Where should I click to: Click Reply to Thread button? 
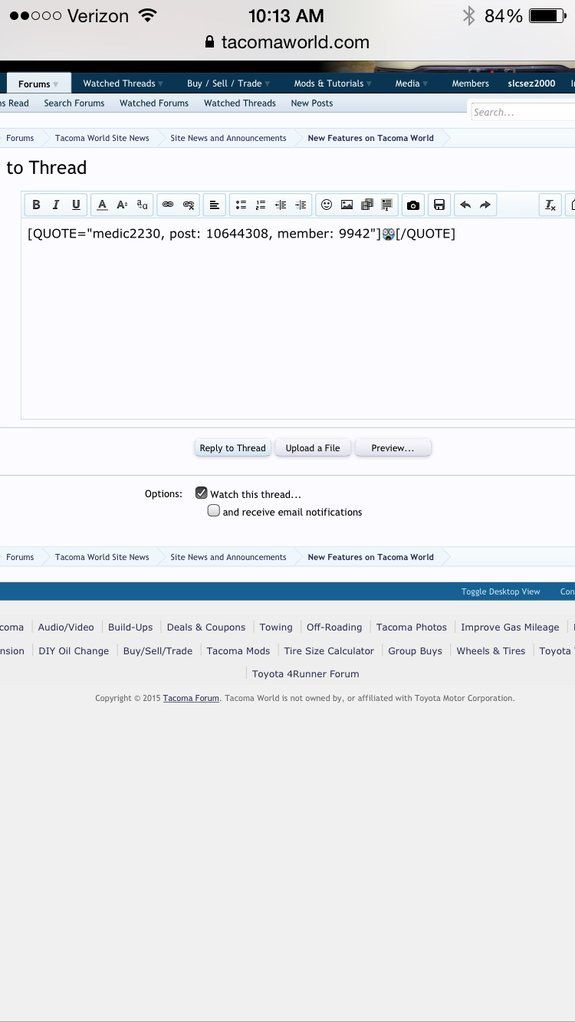(x=233, y=448)
